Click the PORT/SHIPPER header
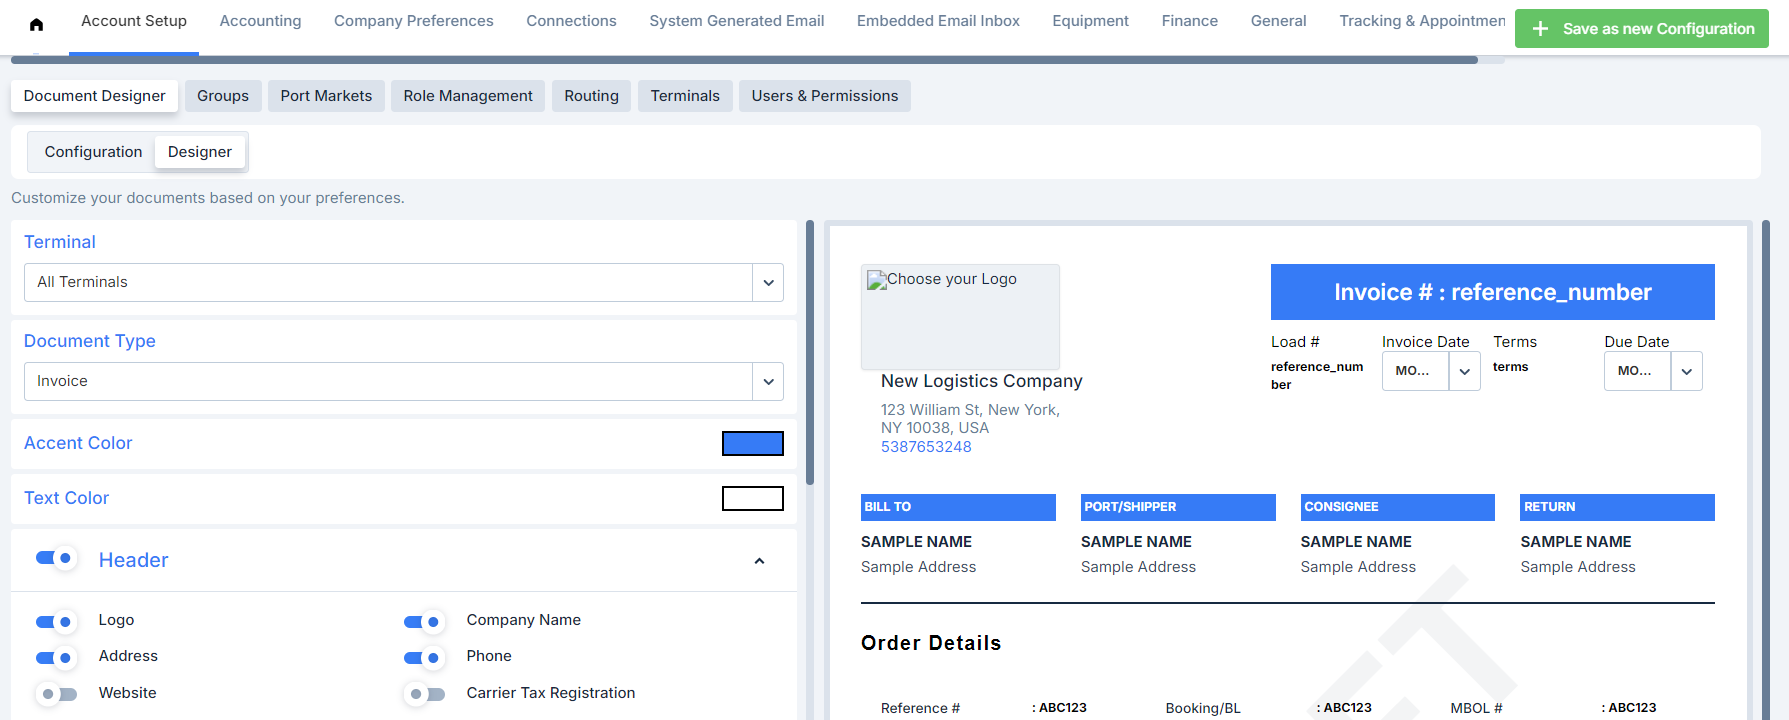The height and width of the screenshot is (720, 1789). coord(1178,507)
